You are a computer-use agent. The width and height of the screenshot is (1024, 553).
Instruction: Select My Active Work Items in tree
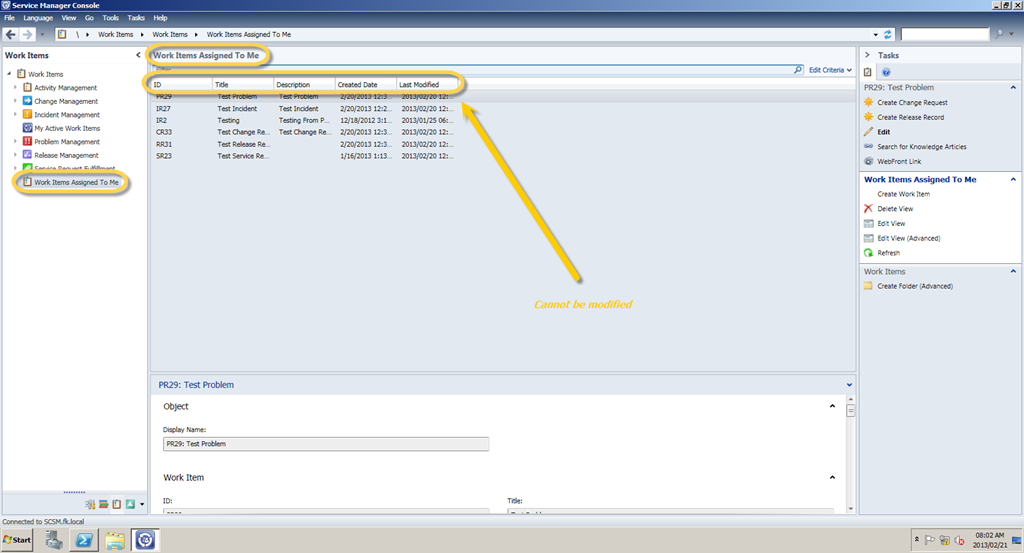pos(67,128)
